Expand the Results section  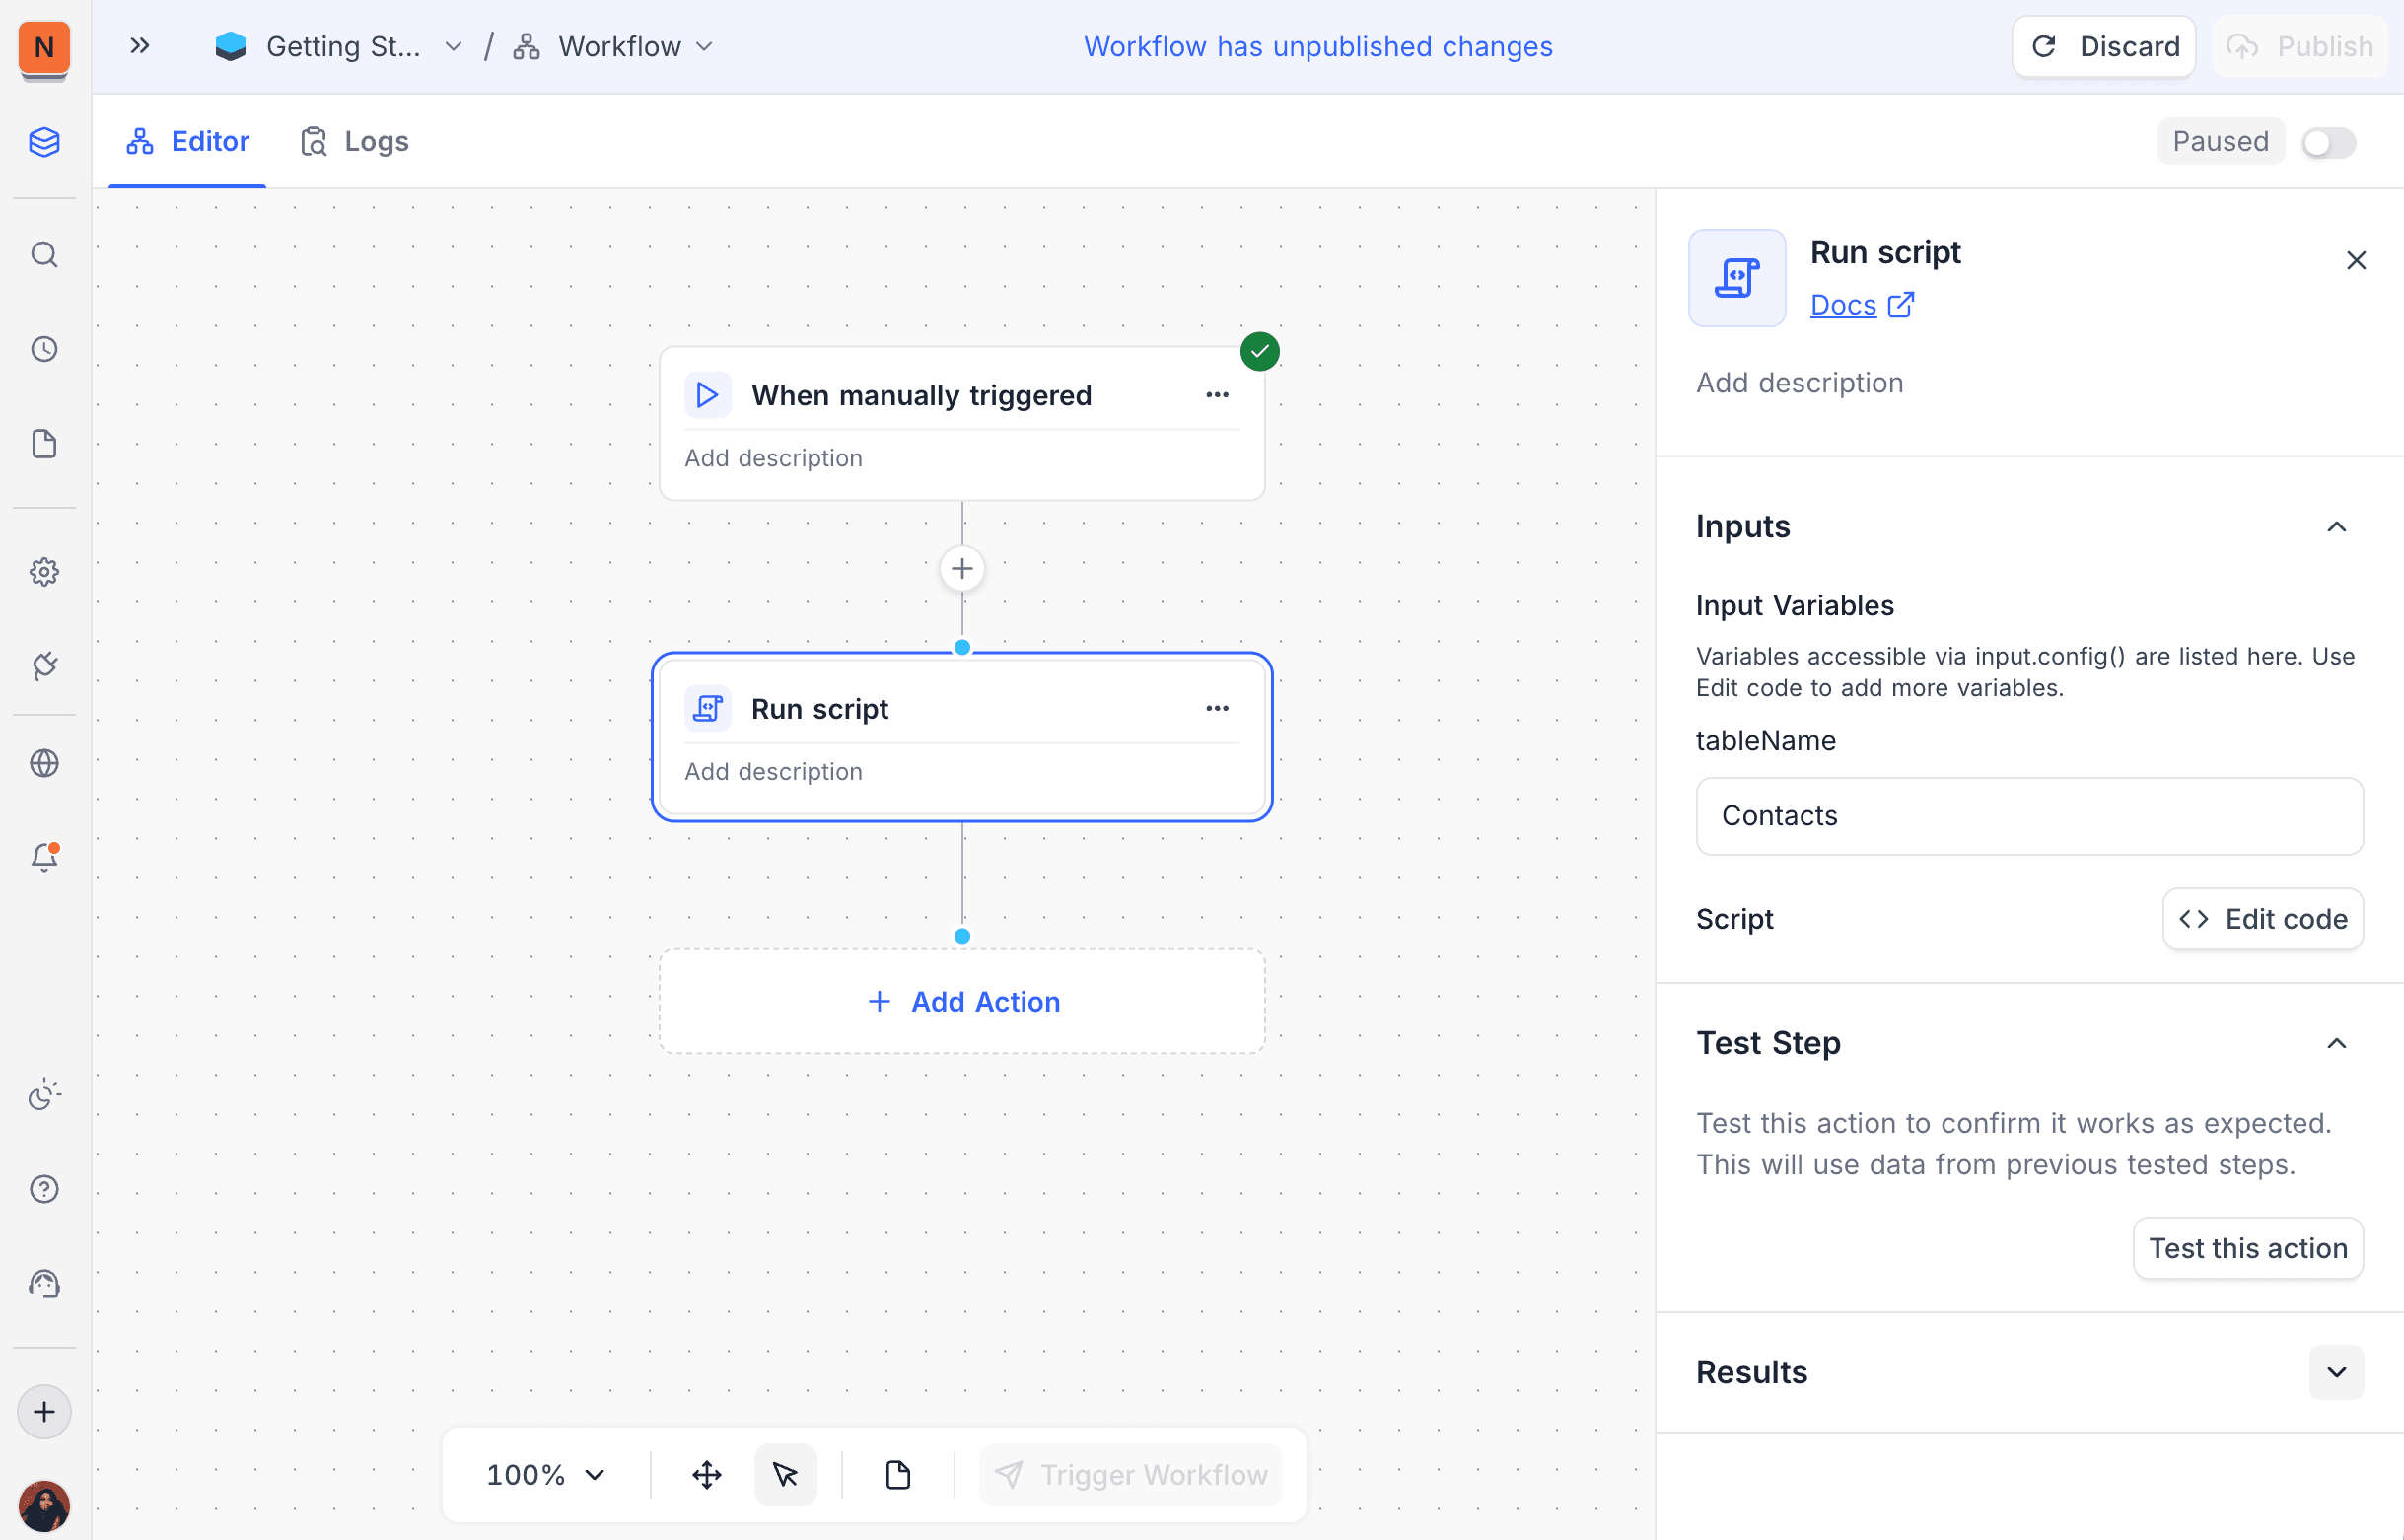[x=2336, y=1372]
